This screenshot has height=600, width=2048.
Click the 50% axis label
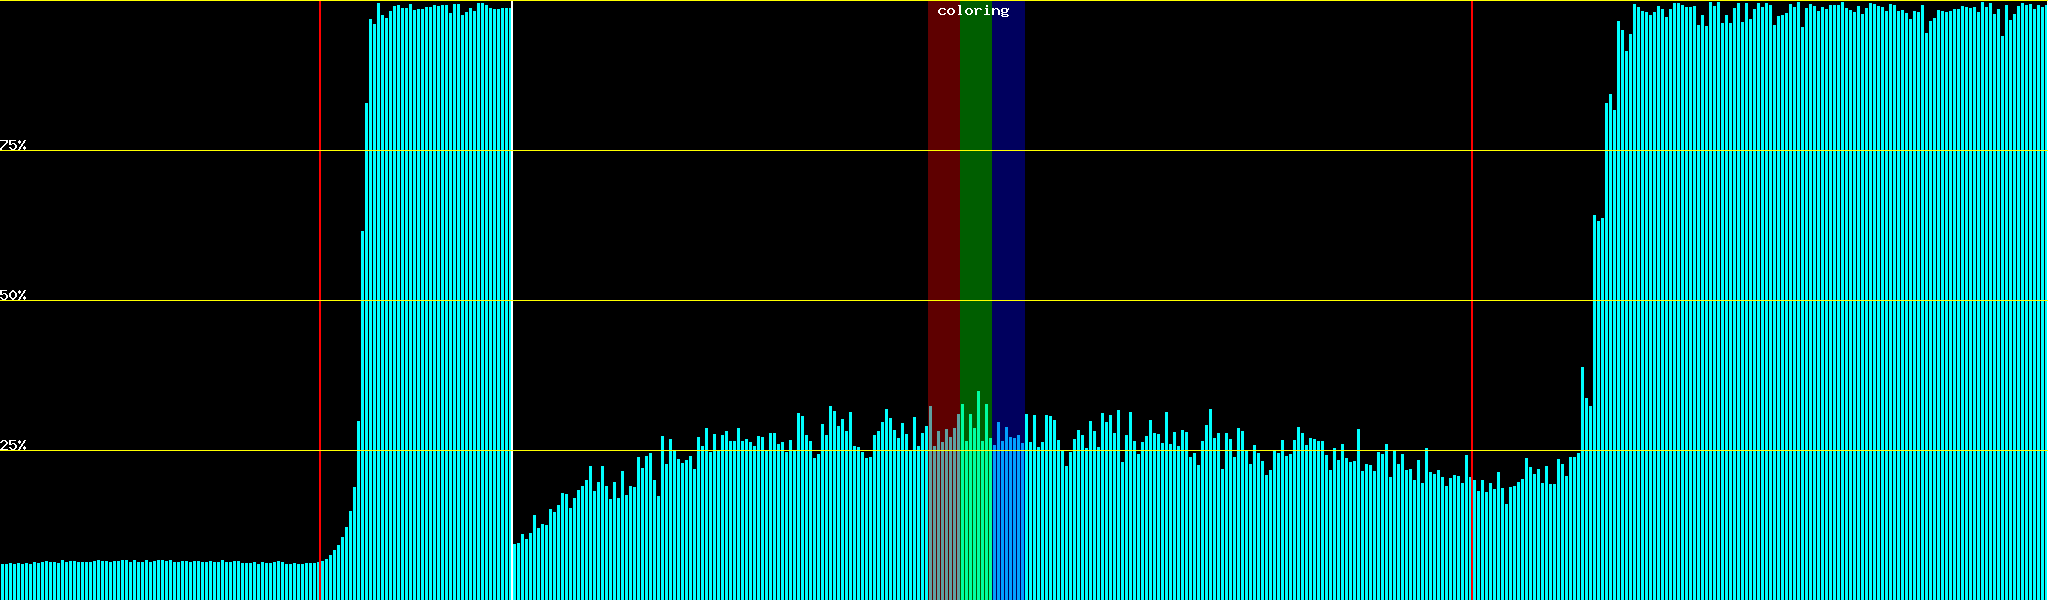click(x=13, y=295)
